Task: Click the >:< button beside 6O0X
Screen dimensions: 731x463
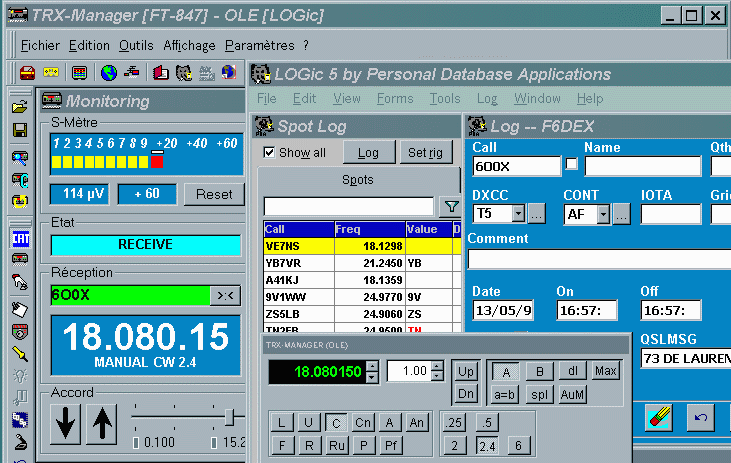Action: coord(225,295)
